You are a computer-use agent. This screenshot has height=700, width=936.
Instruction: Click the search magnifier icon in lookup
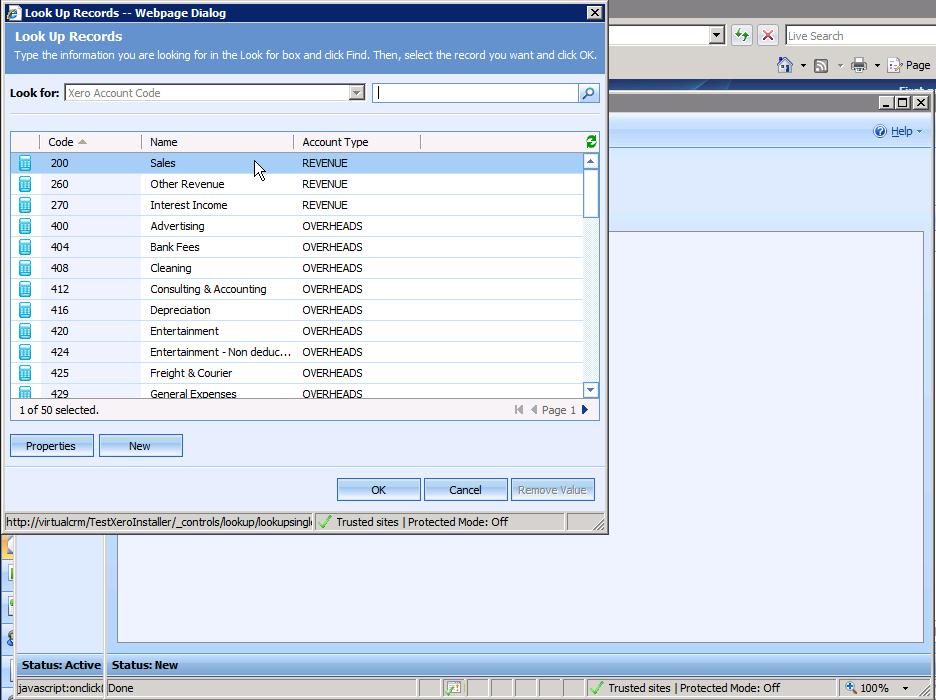[x=589, y=93]
